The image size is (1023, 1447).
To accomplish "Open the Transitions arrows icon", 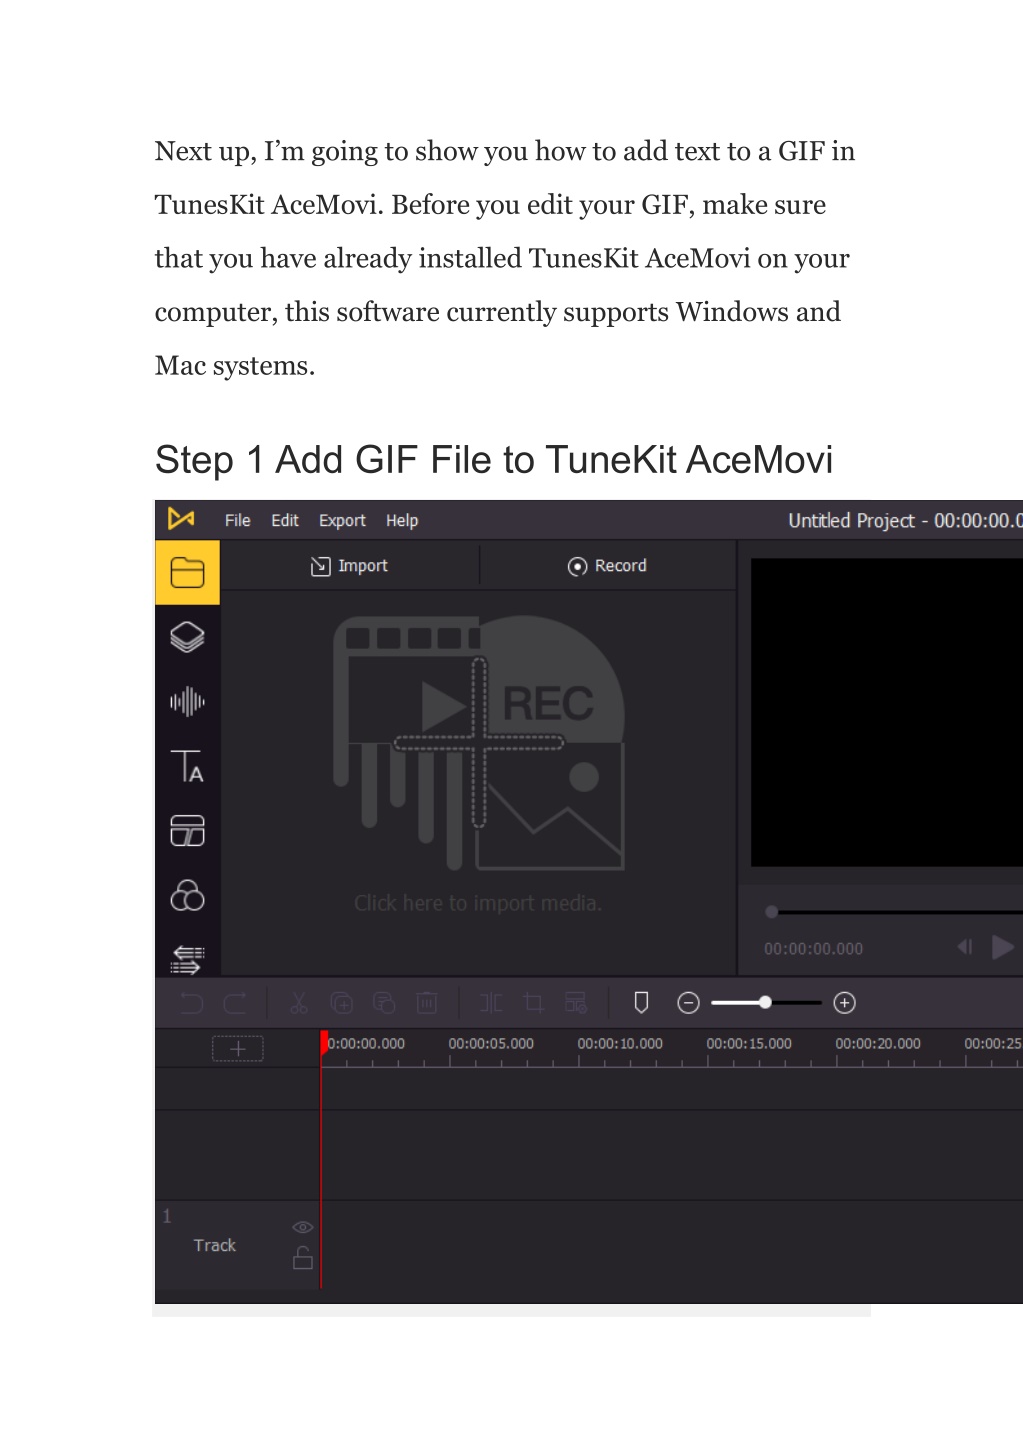I will pyautogui.click(x=187, y=959).
